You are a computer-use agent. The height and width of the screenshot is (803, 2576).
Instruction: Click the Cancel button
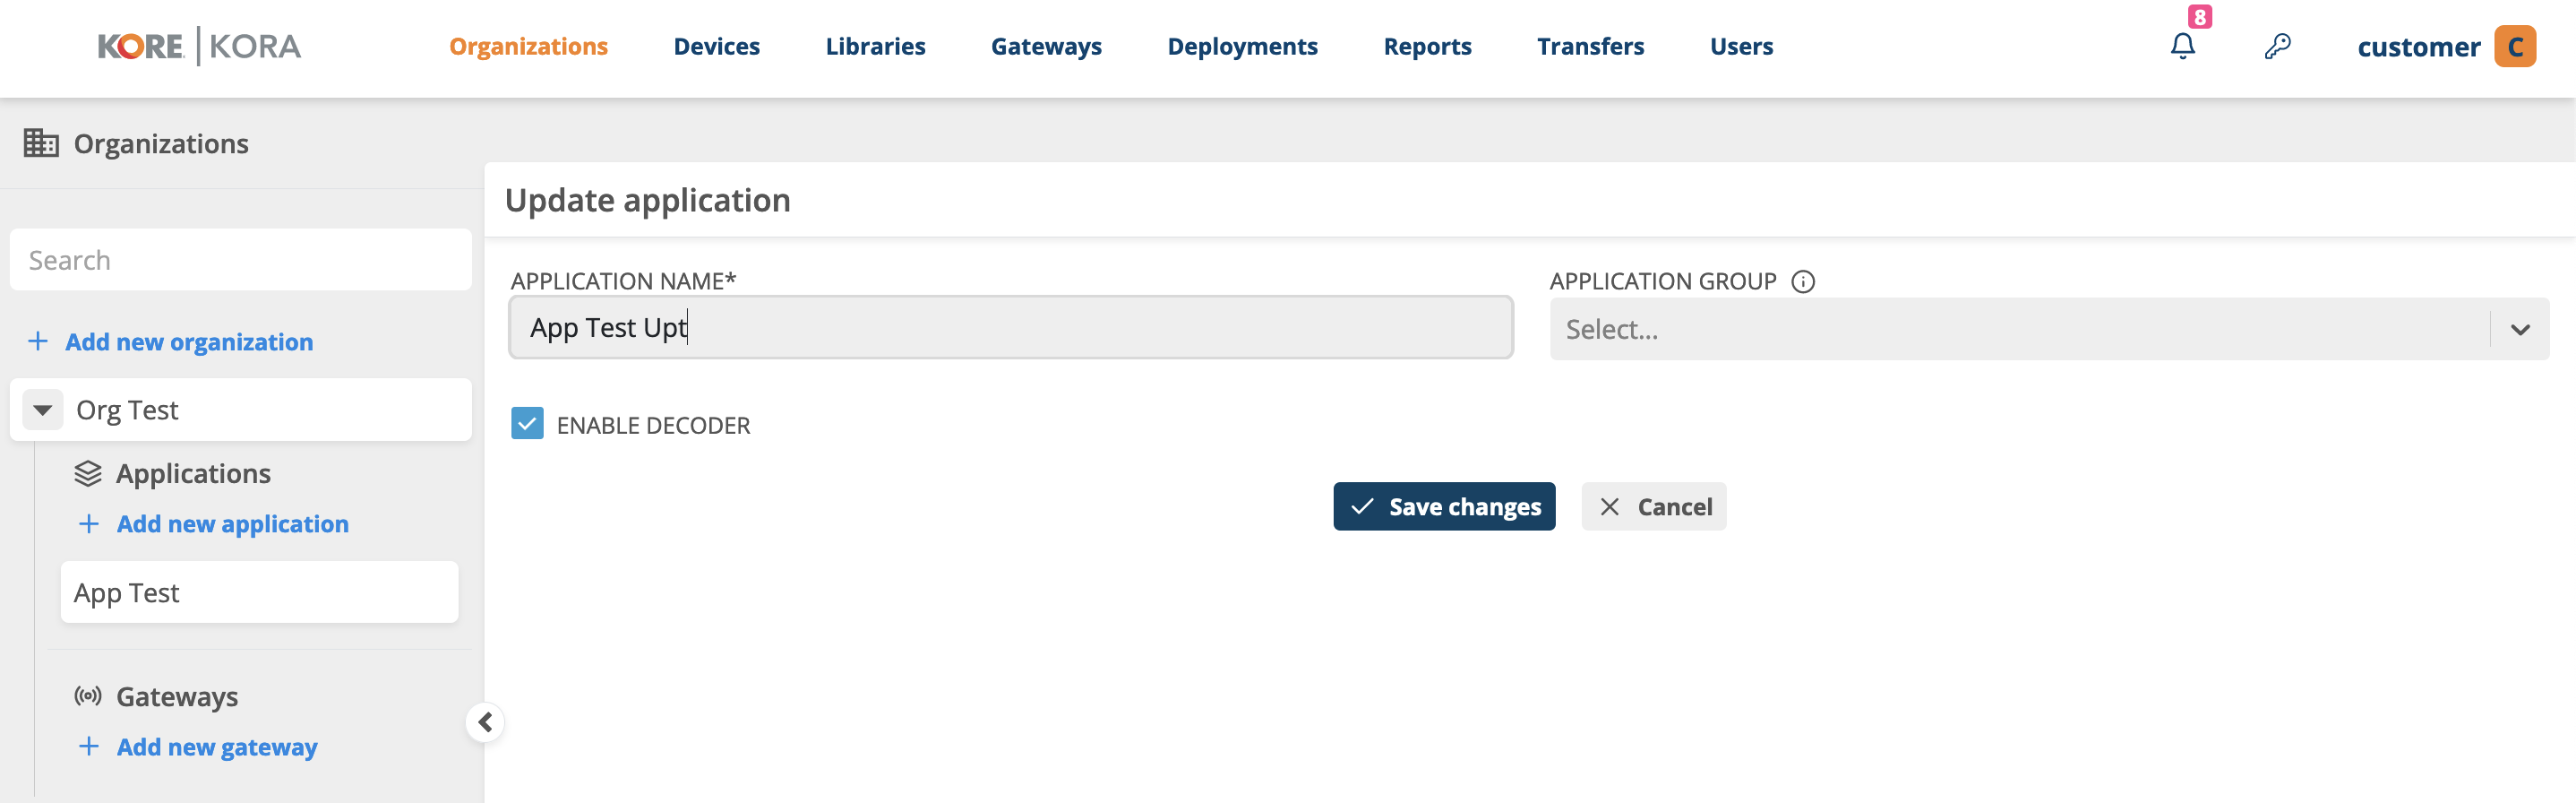[1653, 506]
